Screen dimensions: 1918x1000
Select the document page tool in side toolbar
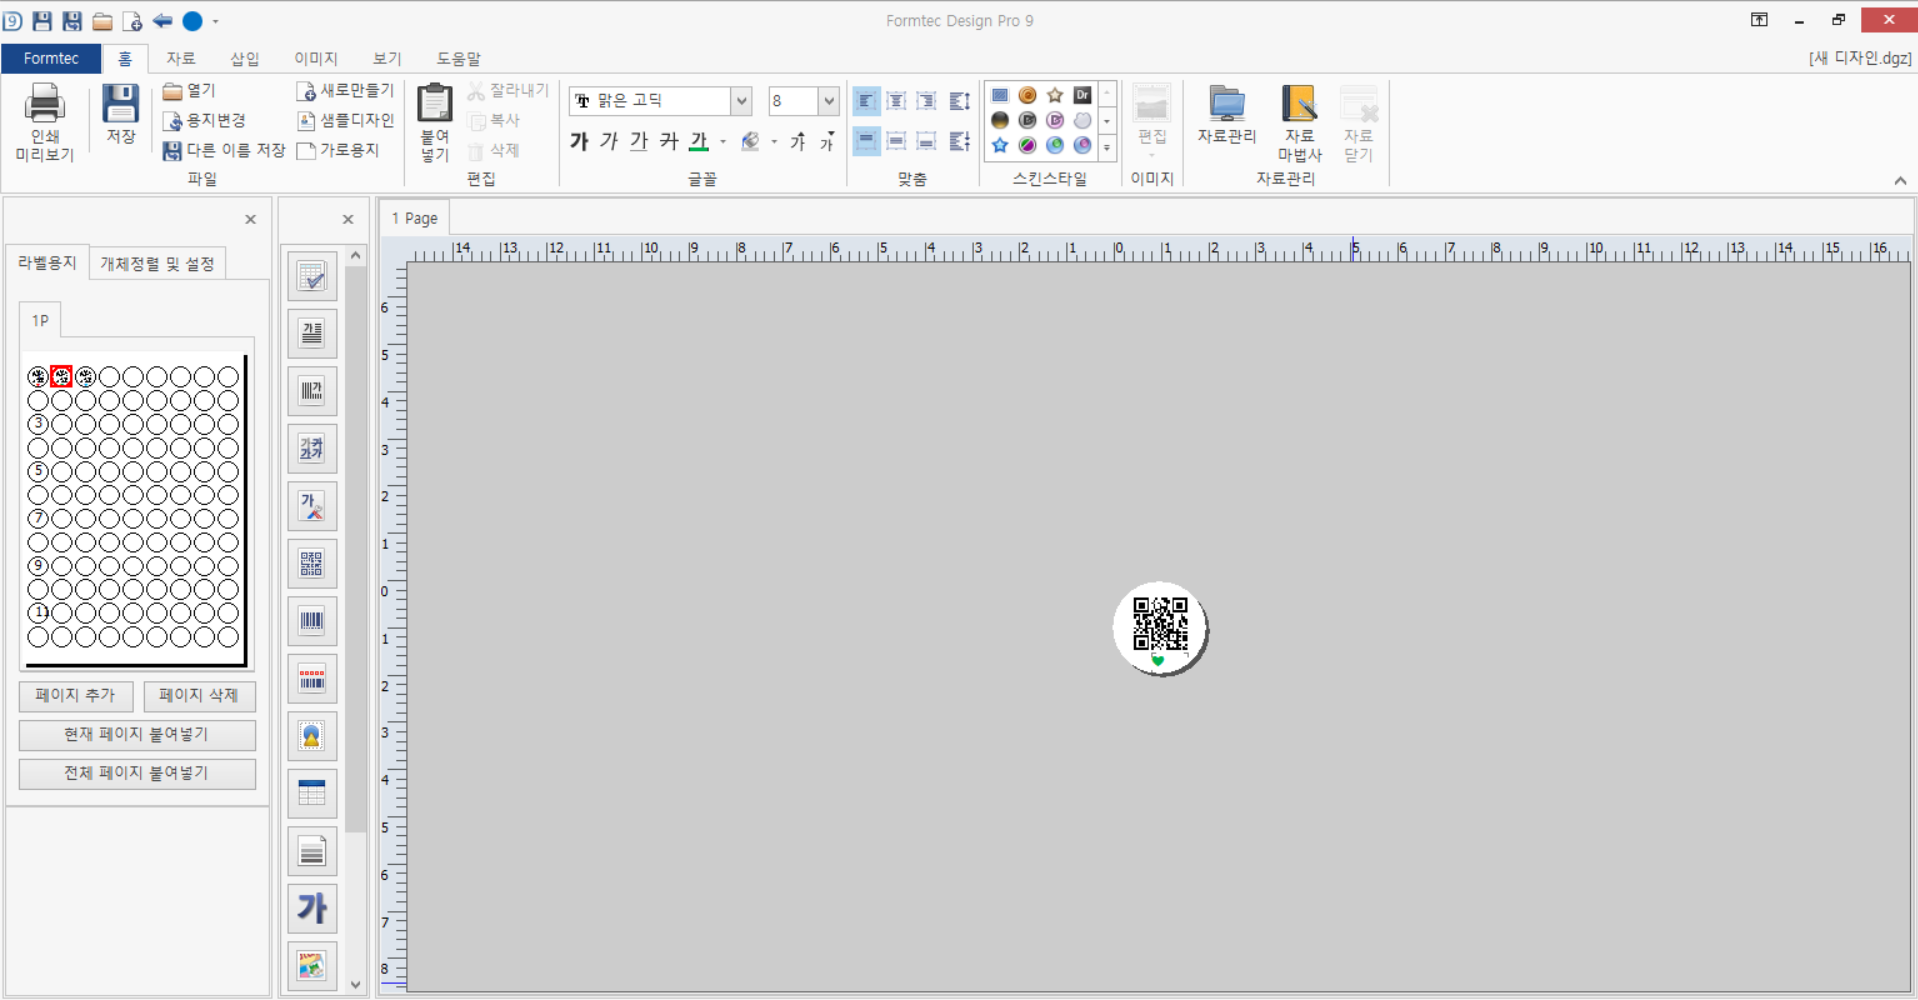click(312, 851)
